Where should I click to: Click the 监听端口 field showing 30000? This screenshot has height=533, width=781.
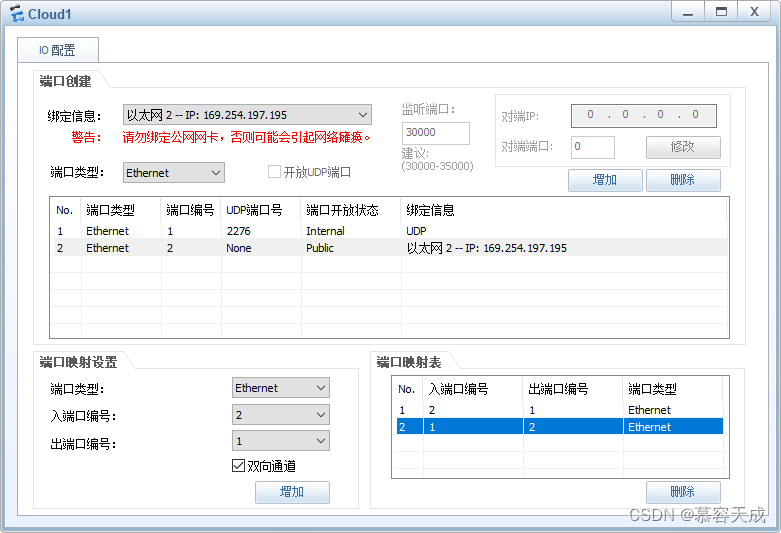(435, 133)
